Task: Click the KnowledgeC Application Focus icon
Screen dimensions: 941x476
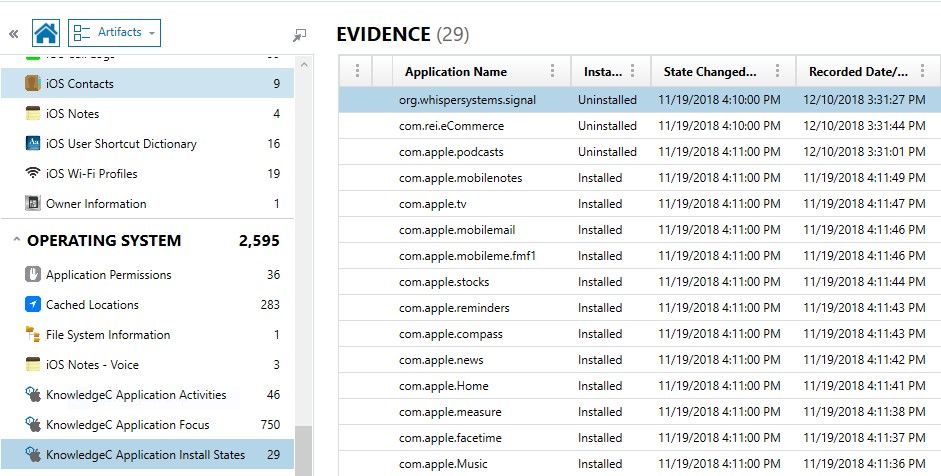Action: [32, 424]
